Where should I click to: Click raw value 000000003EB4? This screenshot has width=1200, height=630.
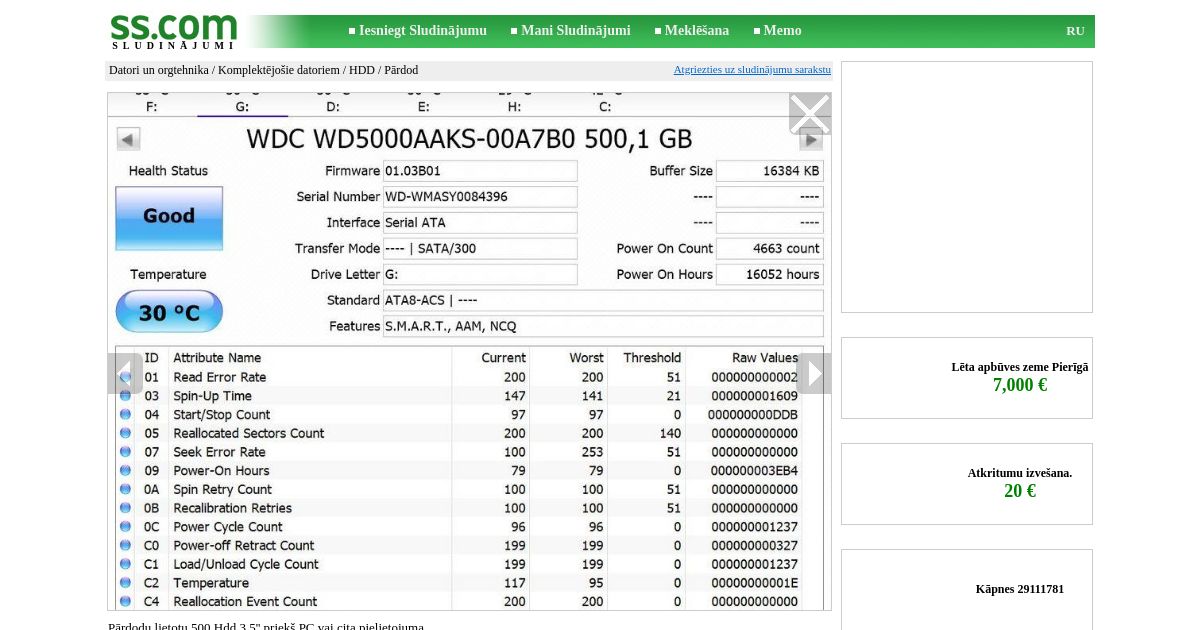(754, 471)
